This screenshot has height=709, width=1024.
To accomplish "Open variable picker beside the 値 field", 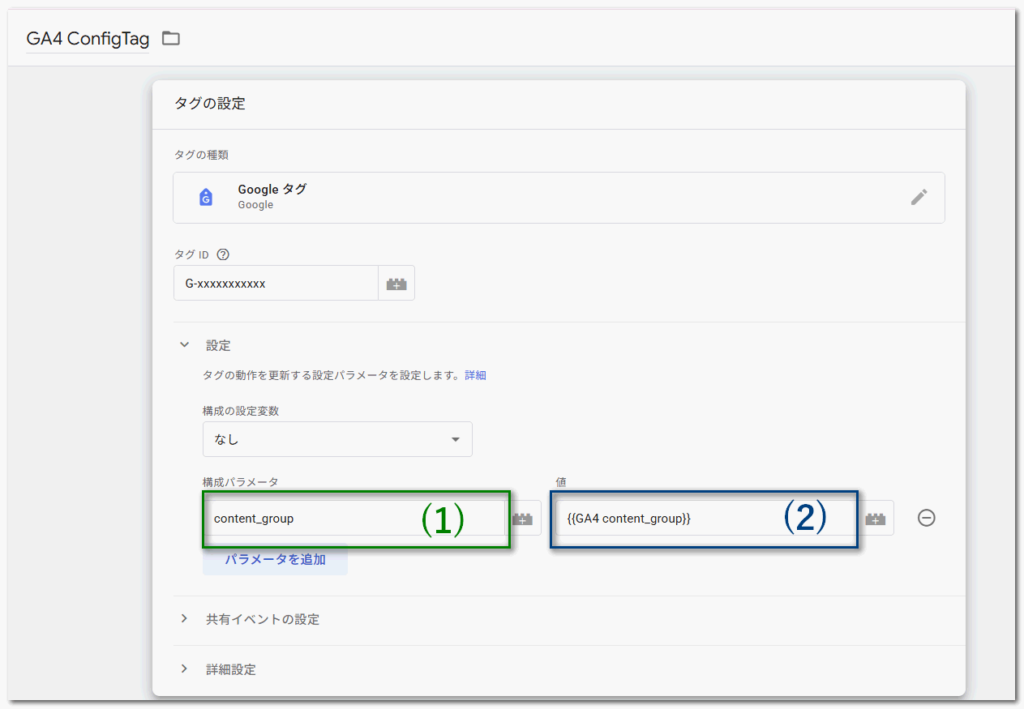I will pyautogui.click(x=875, y=519).
